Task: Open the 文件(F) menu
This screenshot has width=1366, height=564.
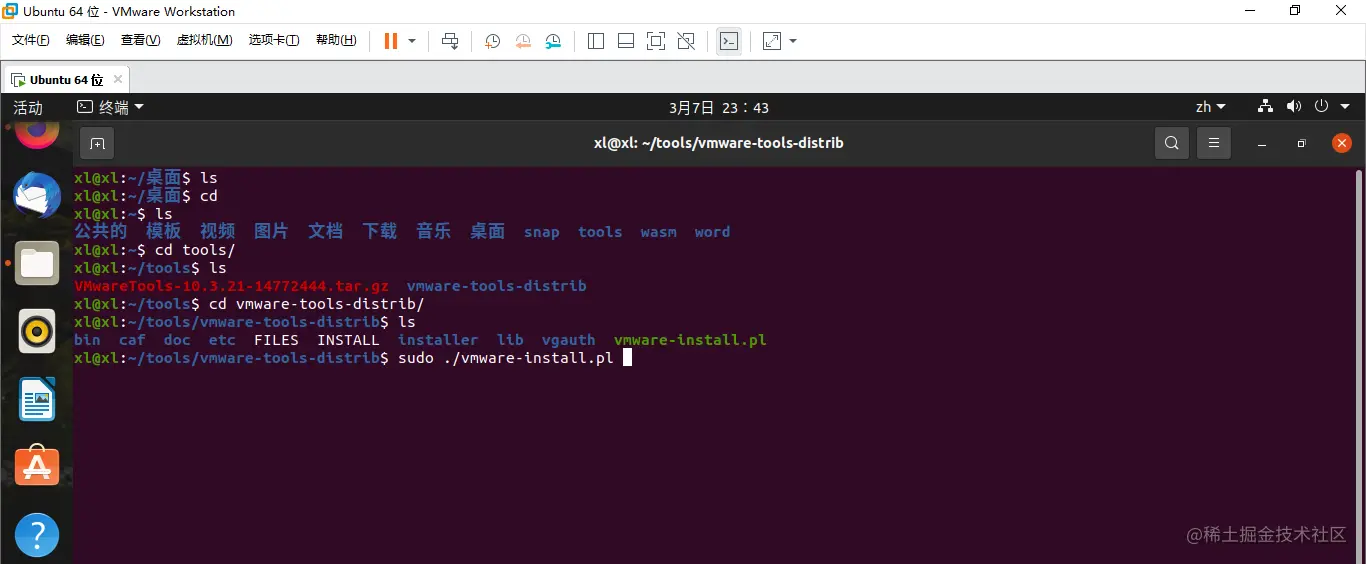Action: point(30,40)
